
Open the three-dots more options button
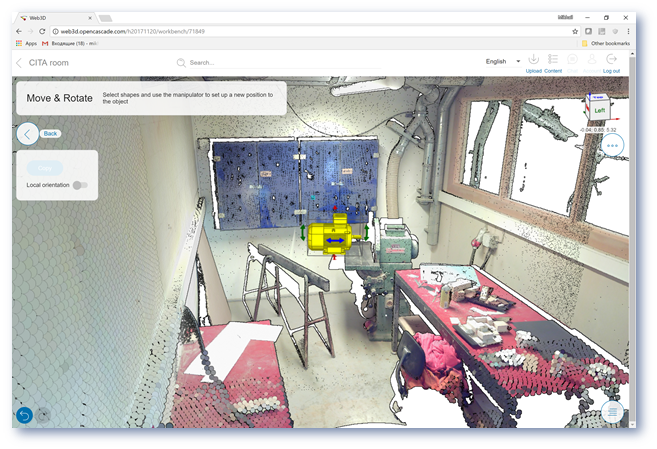point(613,145)
